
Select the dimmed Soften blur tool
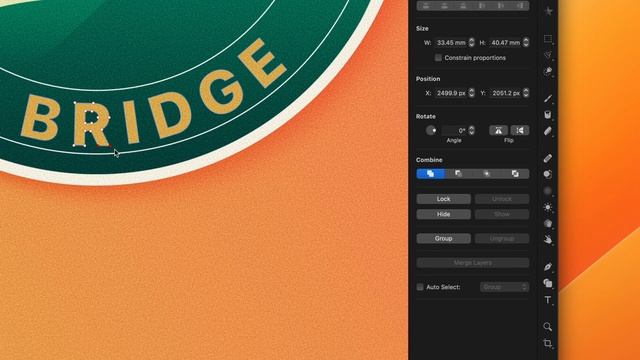(x=548, y=191)
